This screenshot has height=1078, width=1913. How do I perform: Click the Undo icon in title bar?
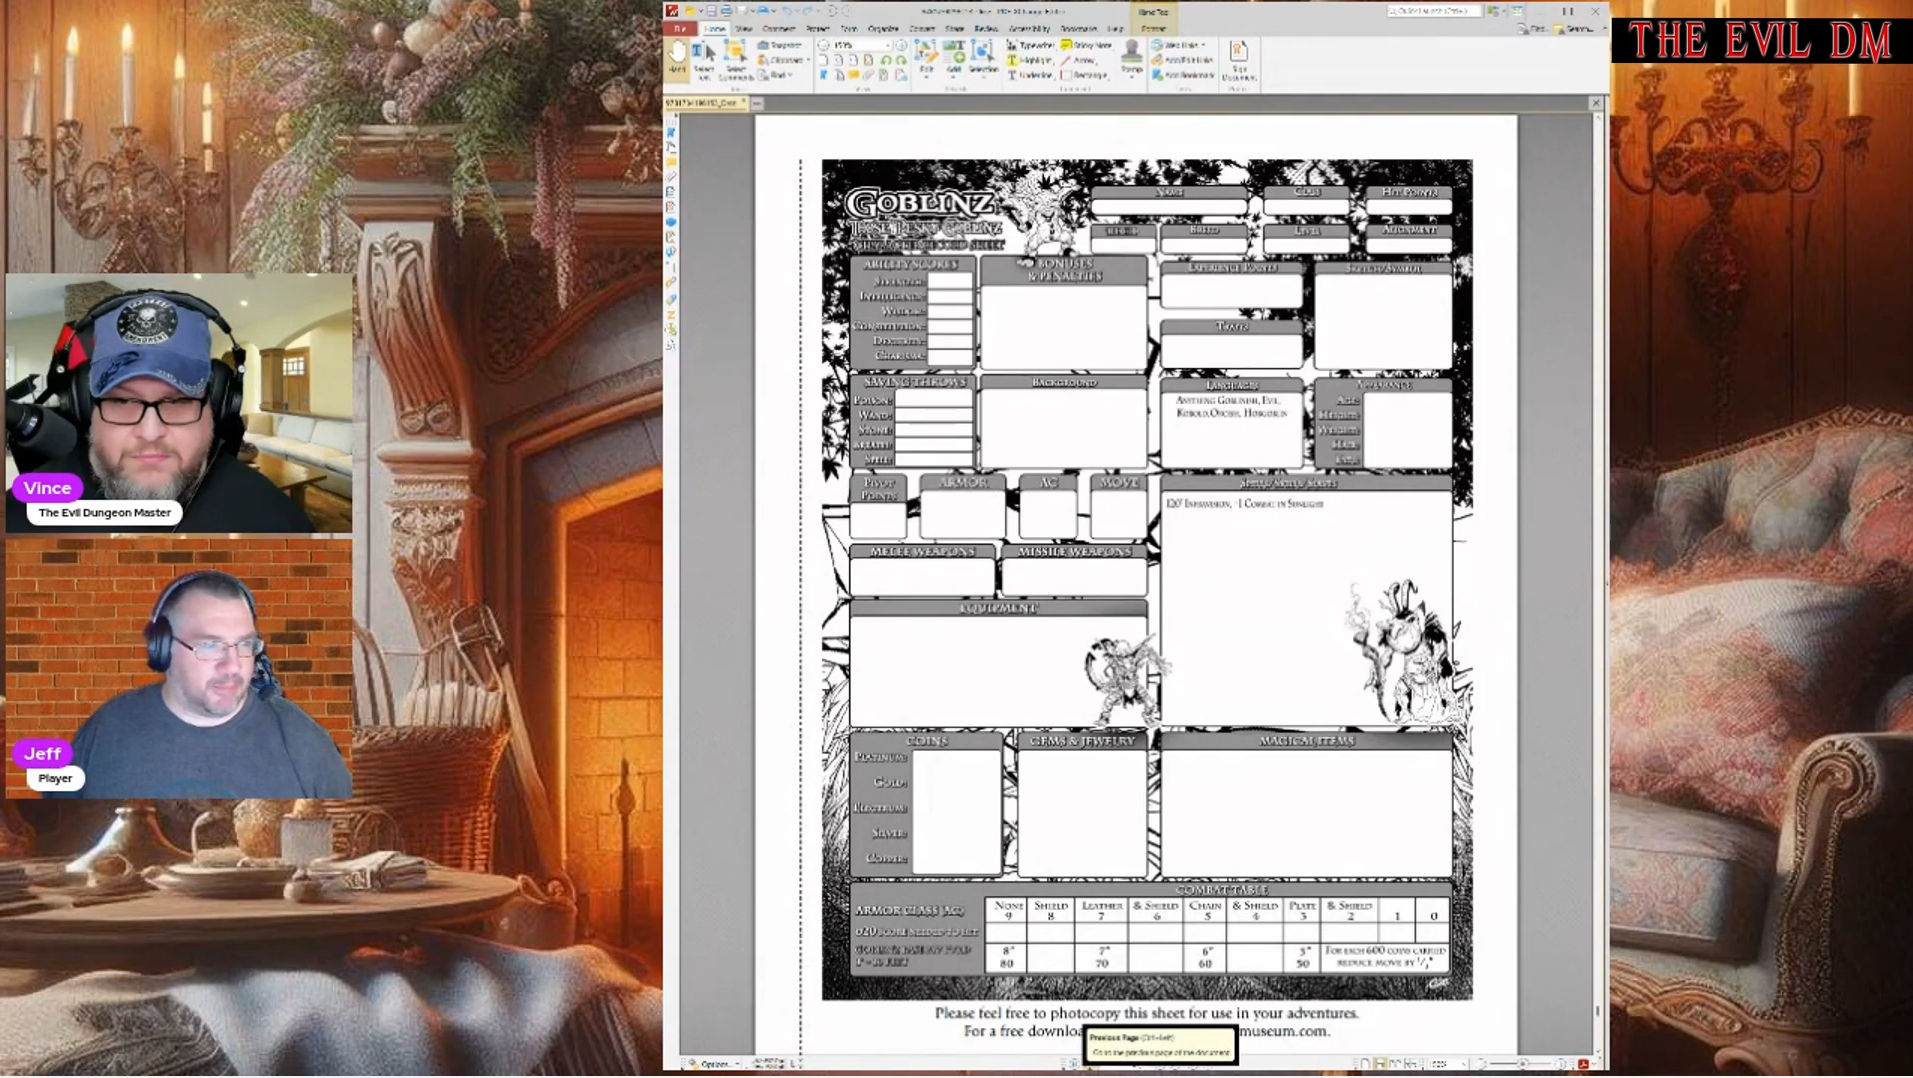pos(788,11)
